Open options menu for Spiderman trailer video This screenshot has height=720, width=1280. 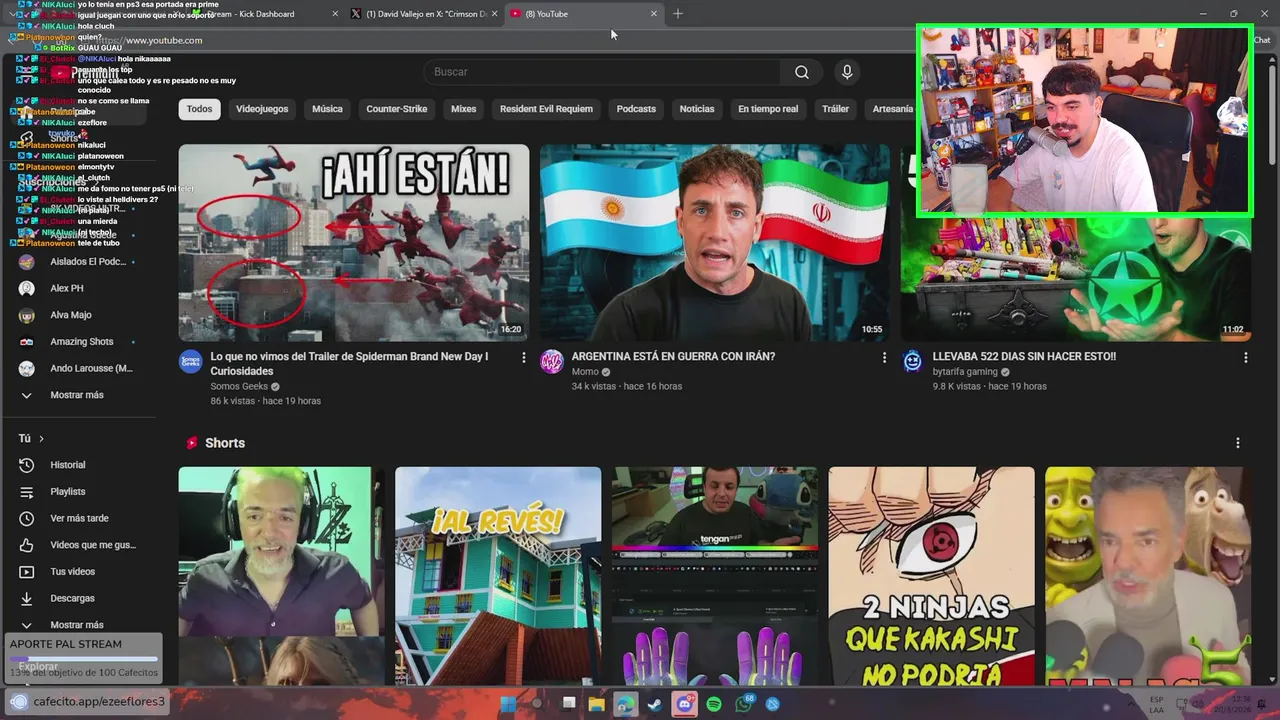pos(523,357)
